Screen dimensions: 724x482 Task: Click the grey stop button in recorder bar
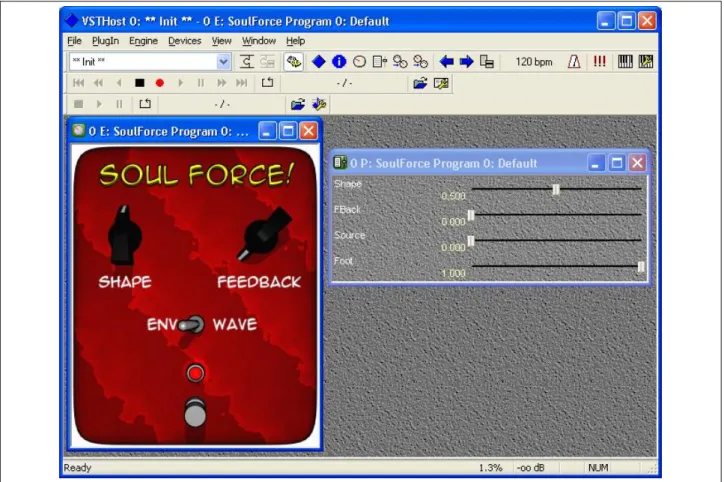[78, 104]
